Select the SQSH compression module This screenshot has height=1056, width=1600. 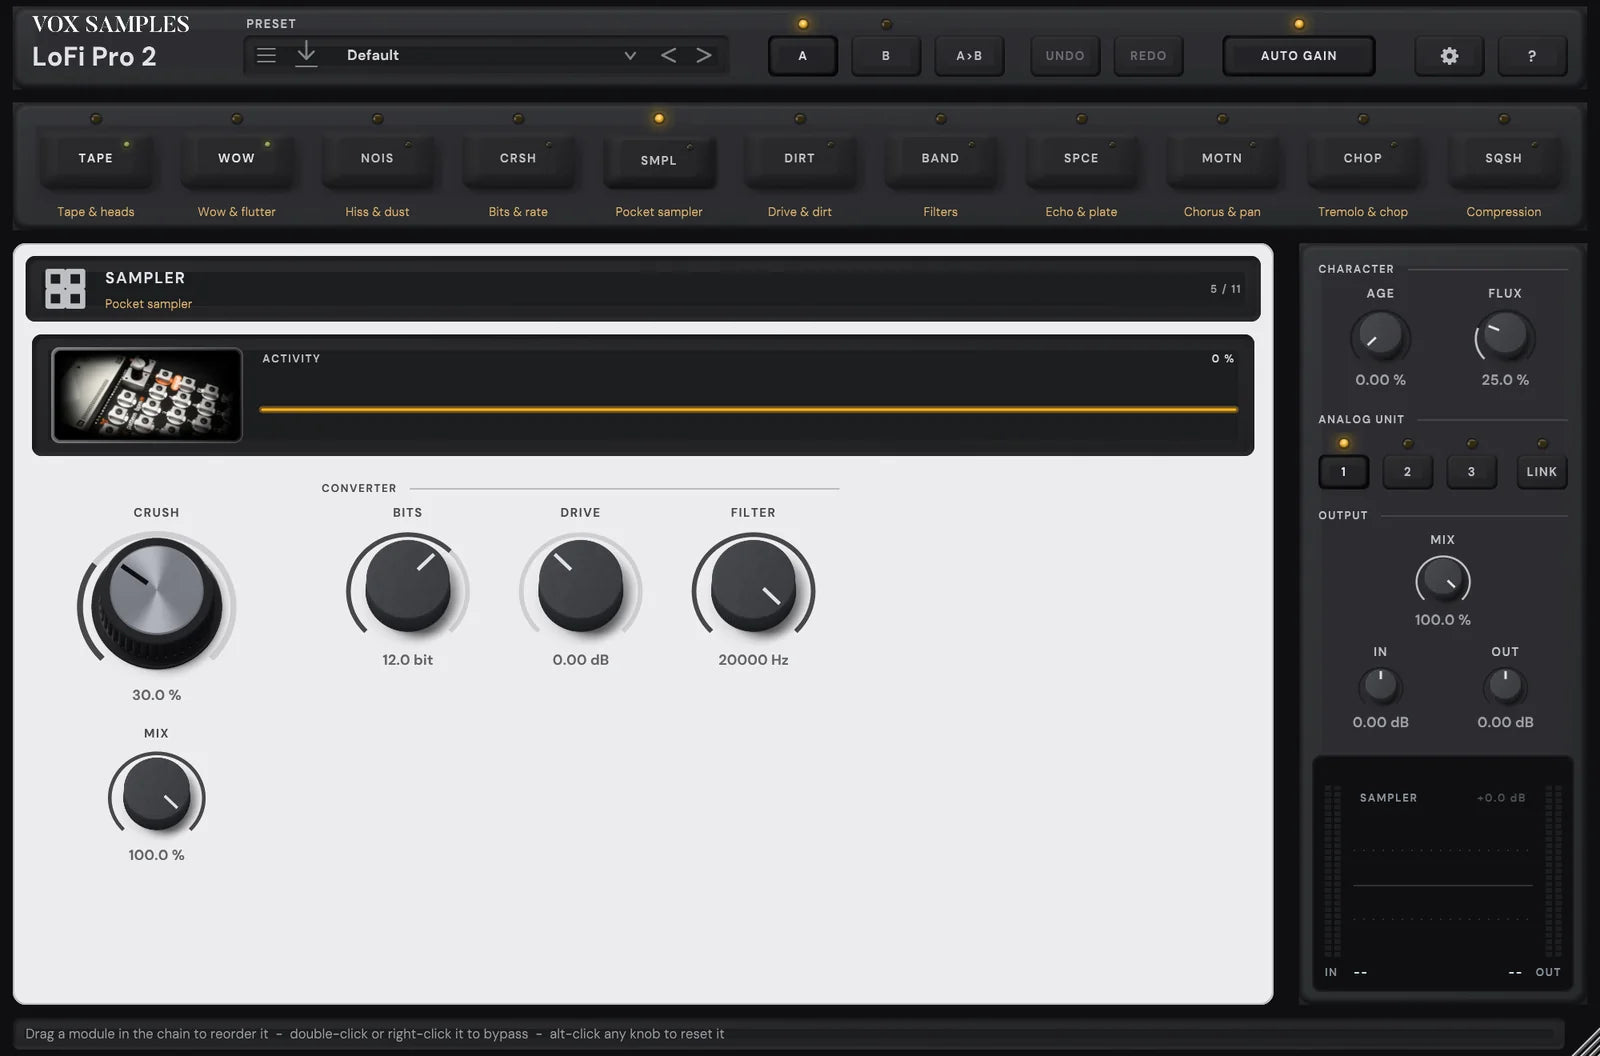pos(1504,158)
